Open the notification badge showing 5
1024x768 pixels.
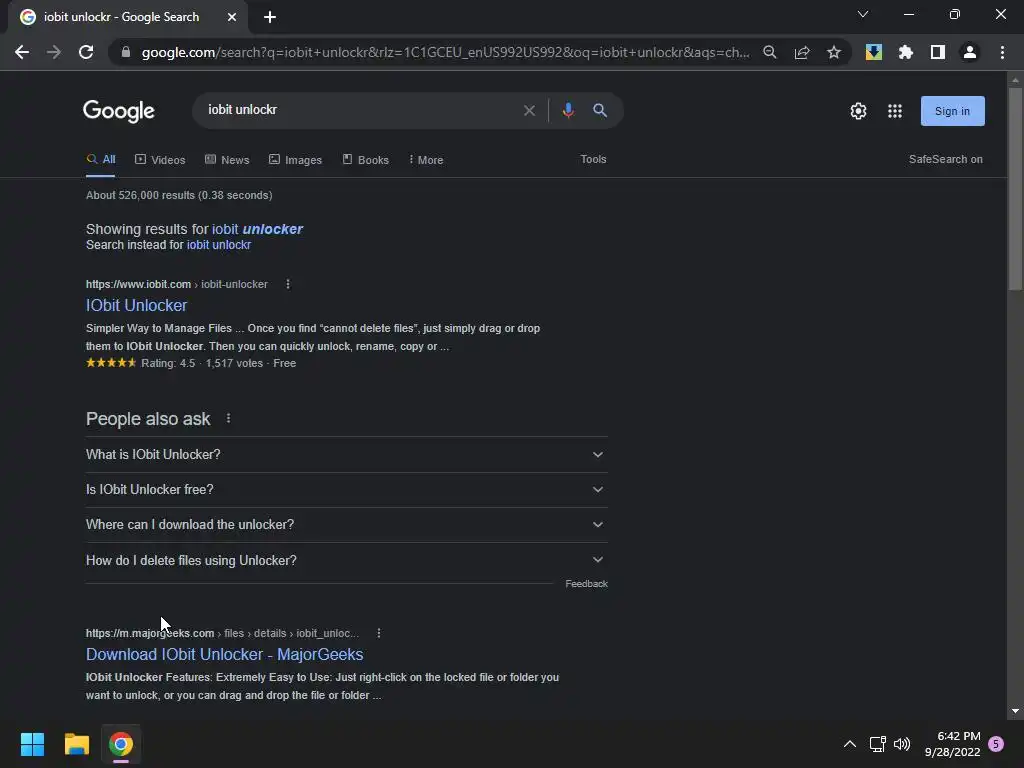(x=996, y=744)
